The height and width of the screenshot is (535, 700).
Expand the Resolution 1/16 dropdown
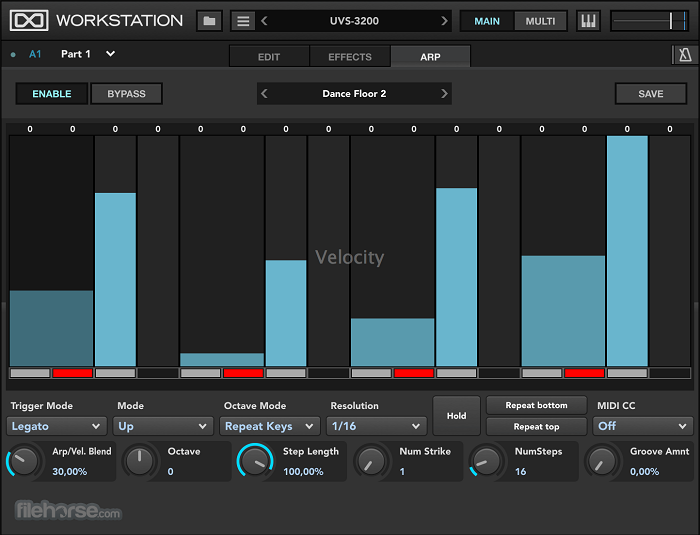[377, 426]
